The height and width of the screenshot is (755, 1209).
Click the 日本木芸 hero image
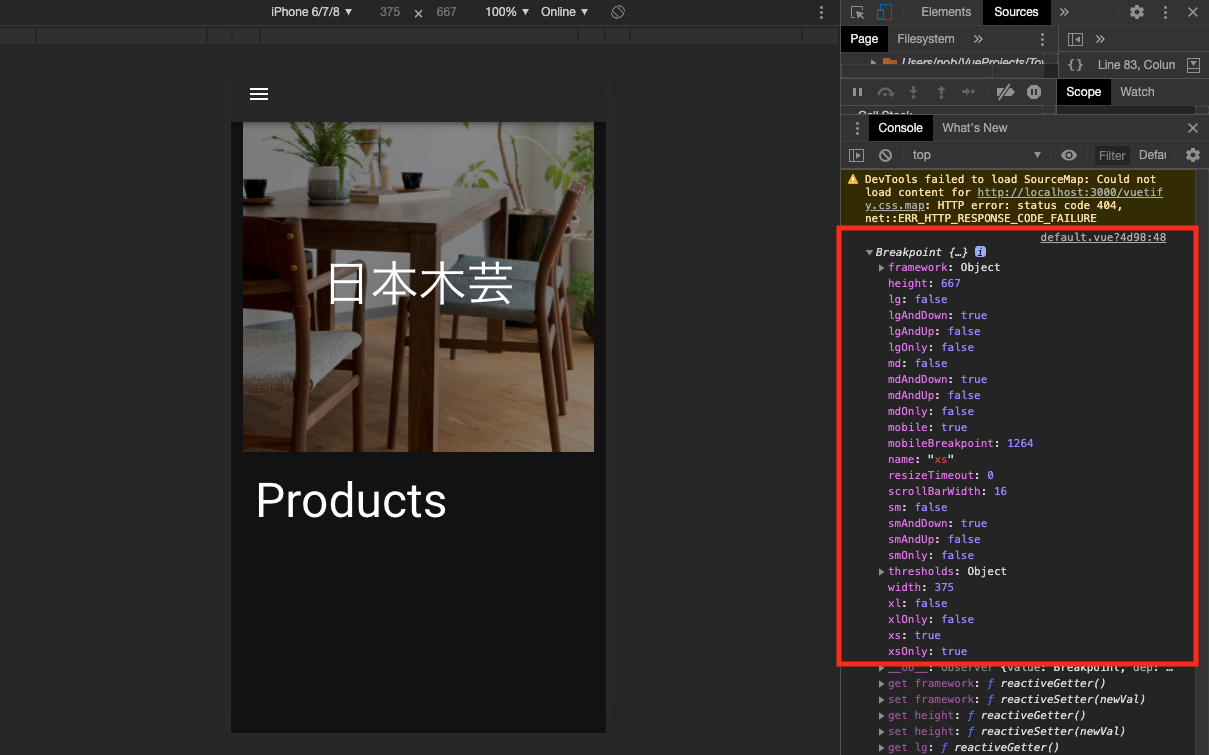(418, 287)
